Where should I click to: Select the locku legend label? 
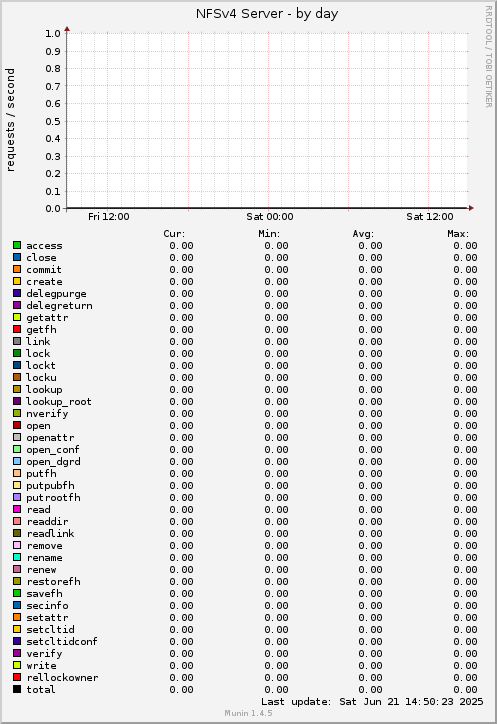coord(42,378)
